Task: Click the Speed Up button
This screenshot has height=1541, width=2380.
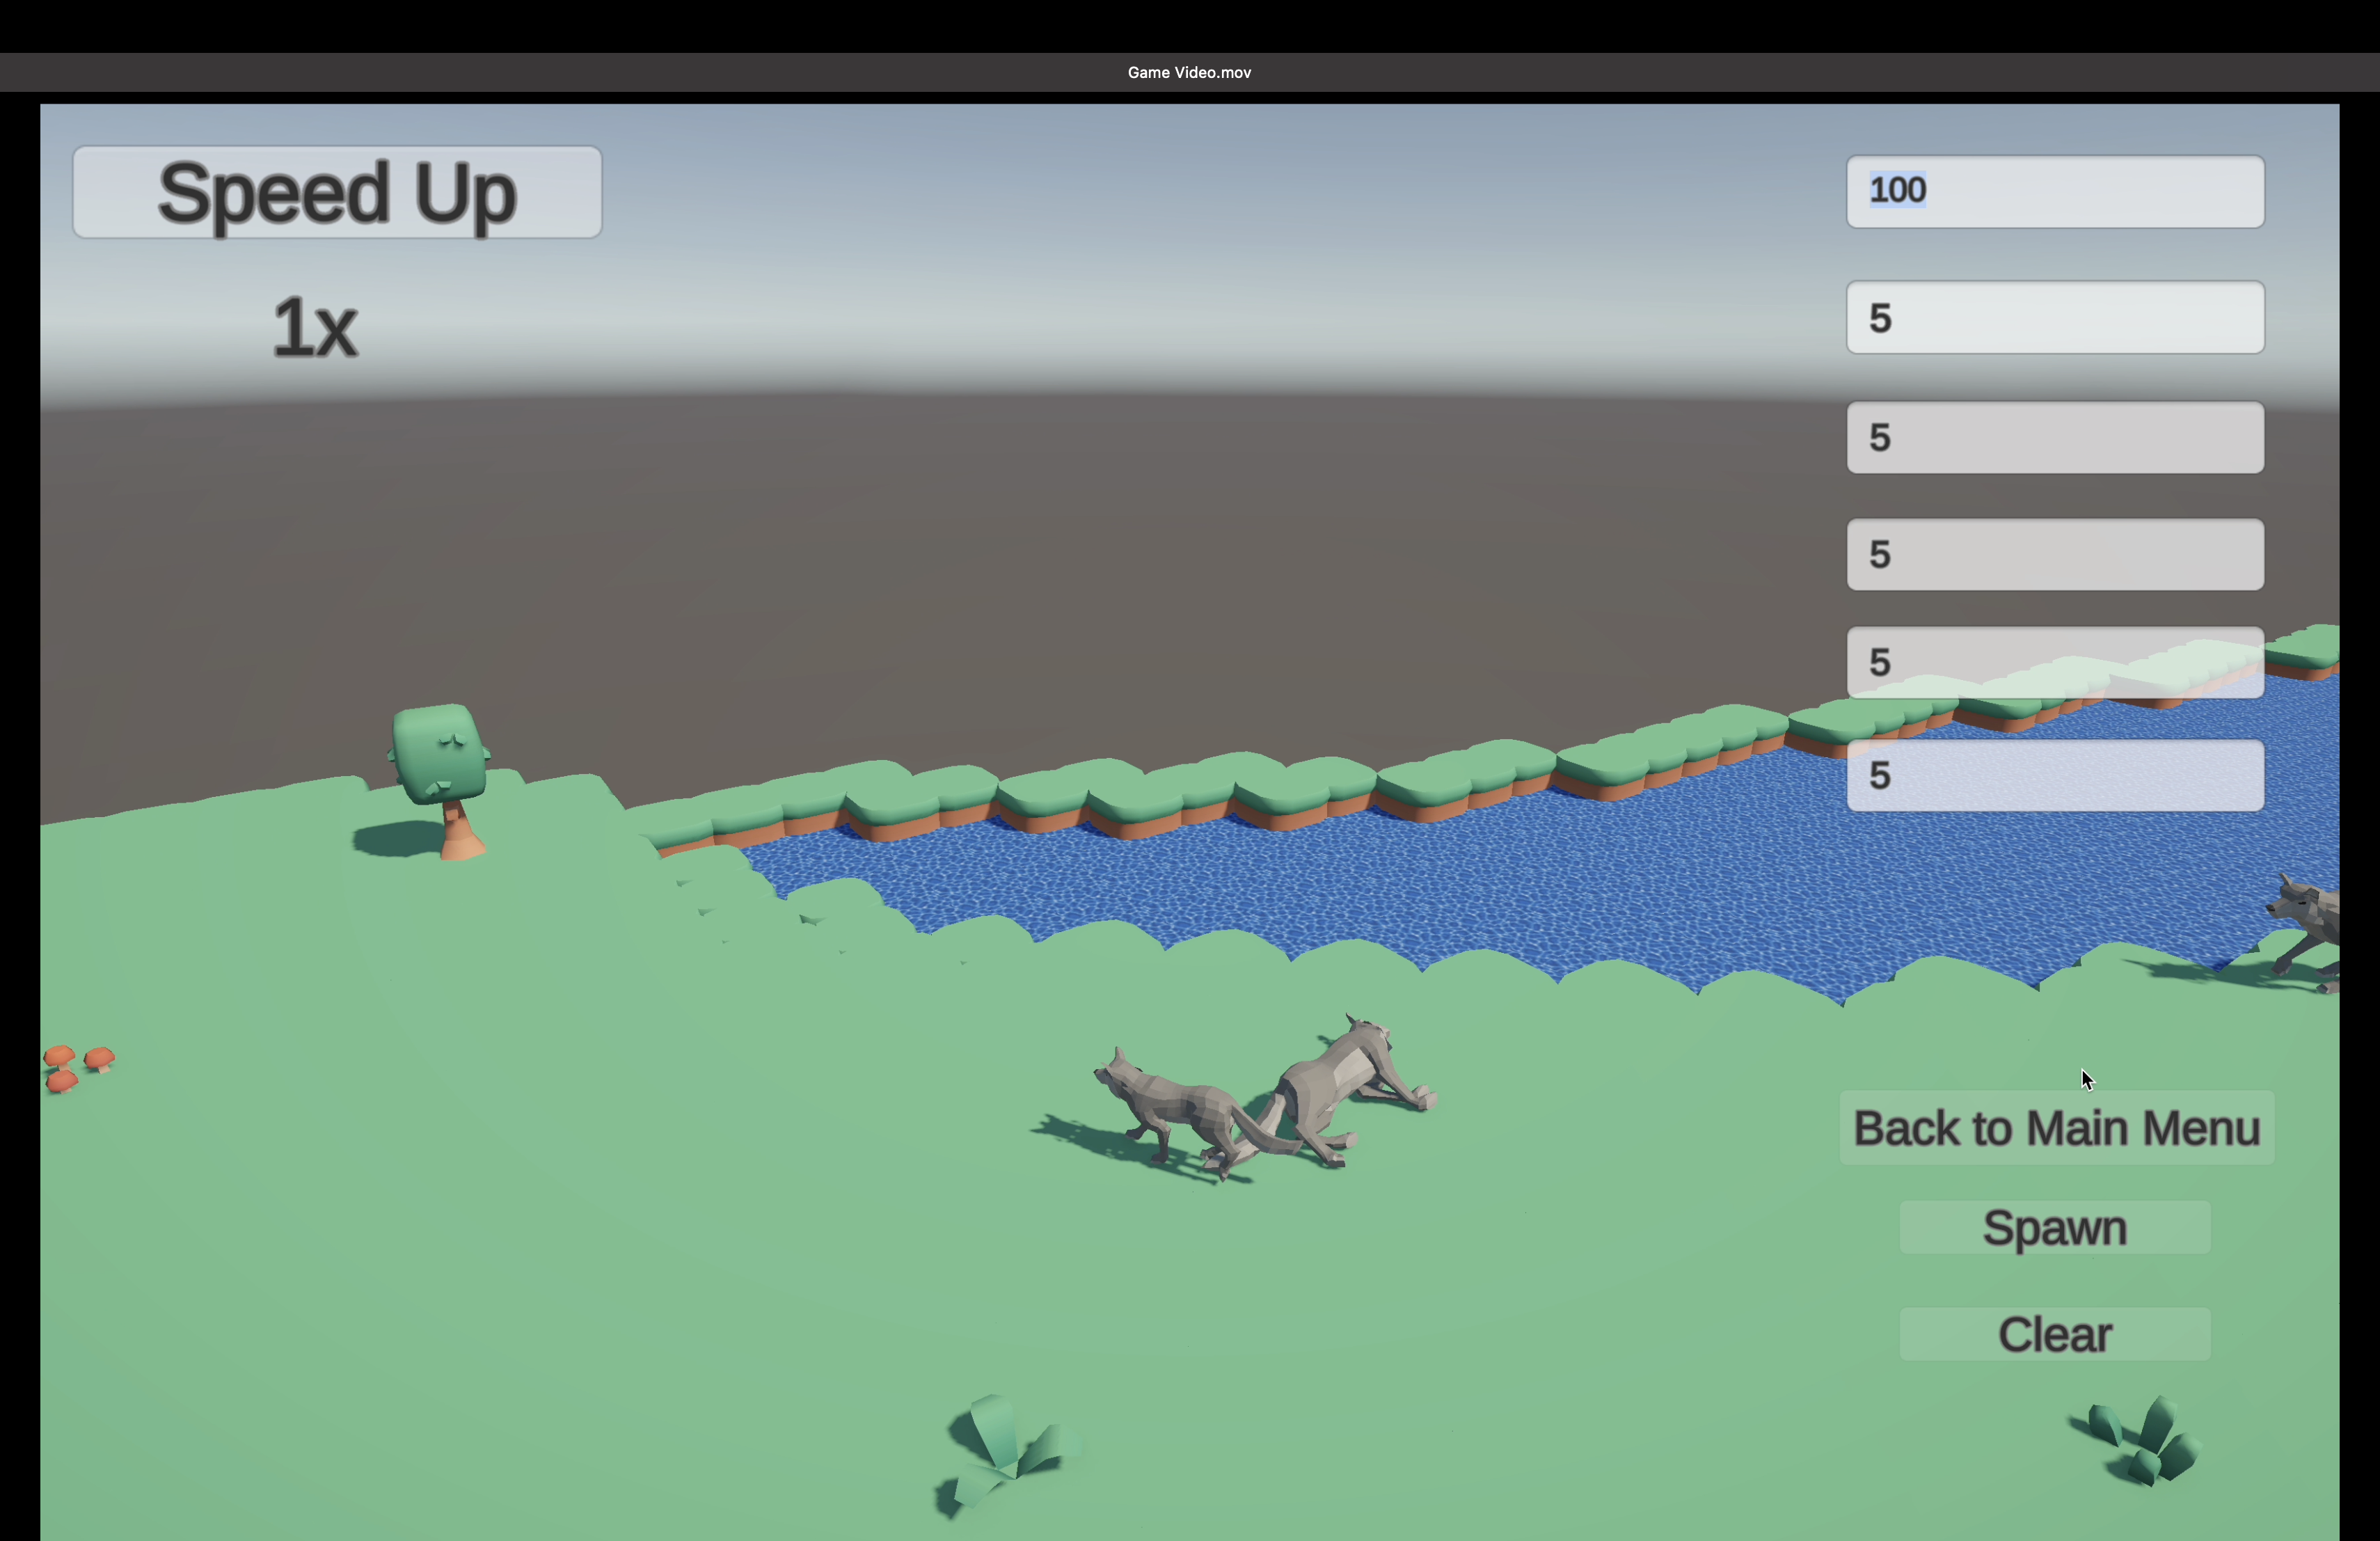Action: point(337,192)
